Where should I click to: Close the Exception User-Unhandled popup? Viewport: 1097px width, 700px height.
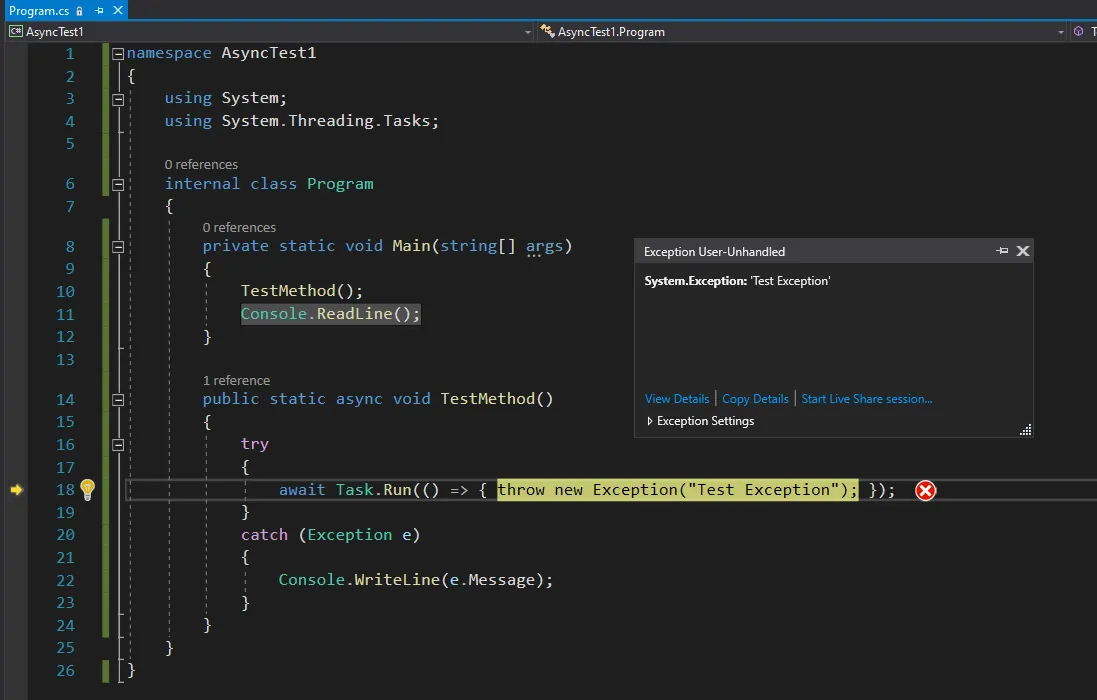click(x=1022, y=251)
